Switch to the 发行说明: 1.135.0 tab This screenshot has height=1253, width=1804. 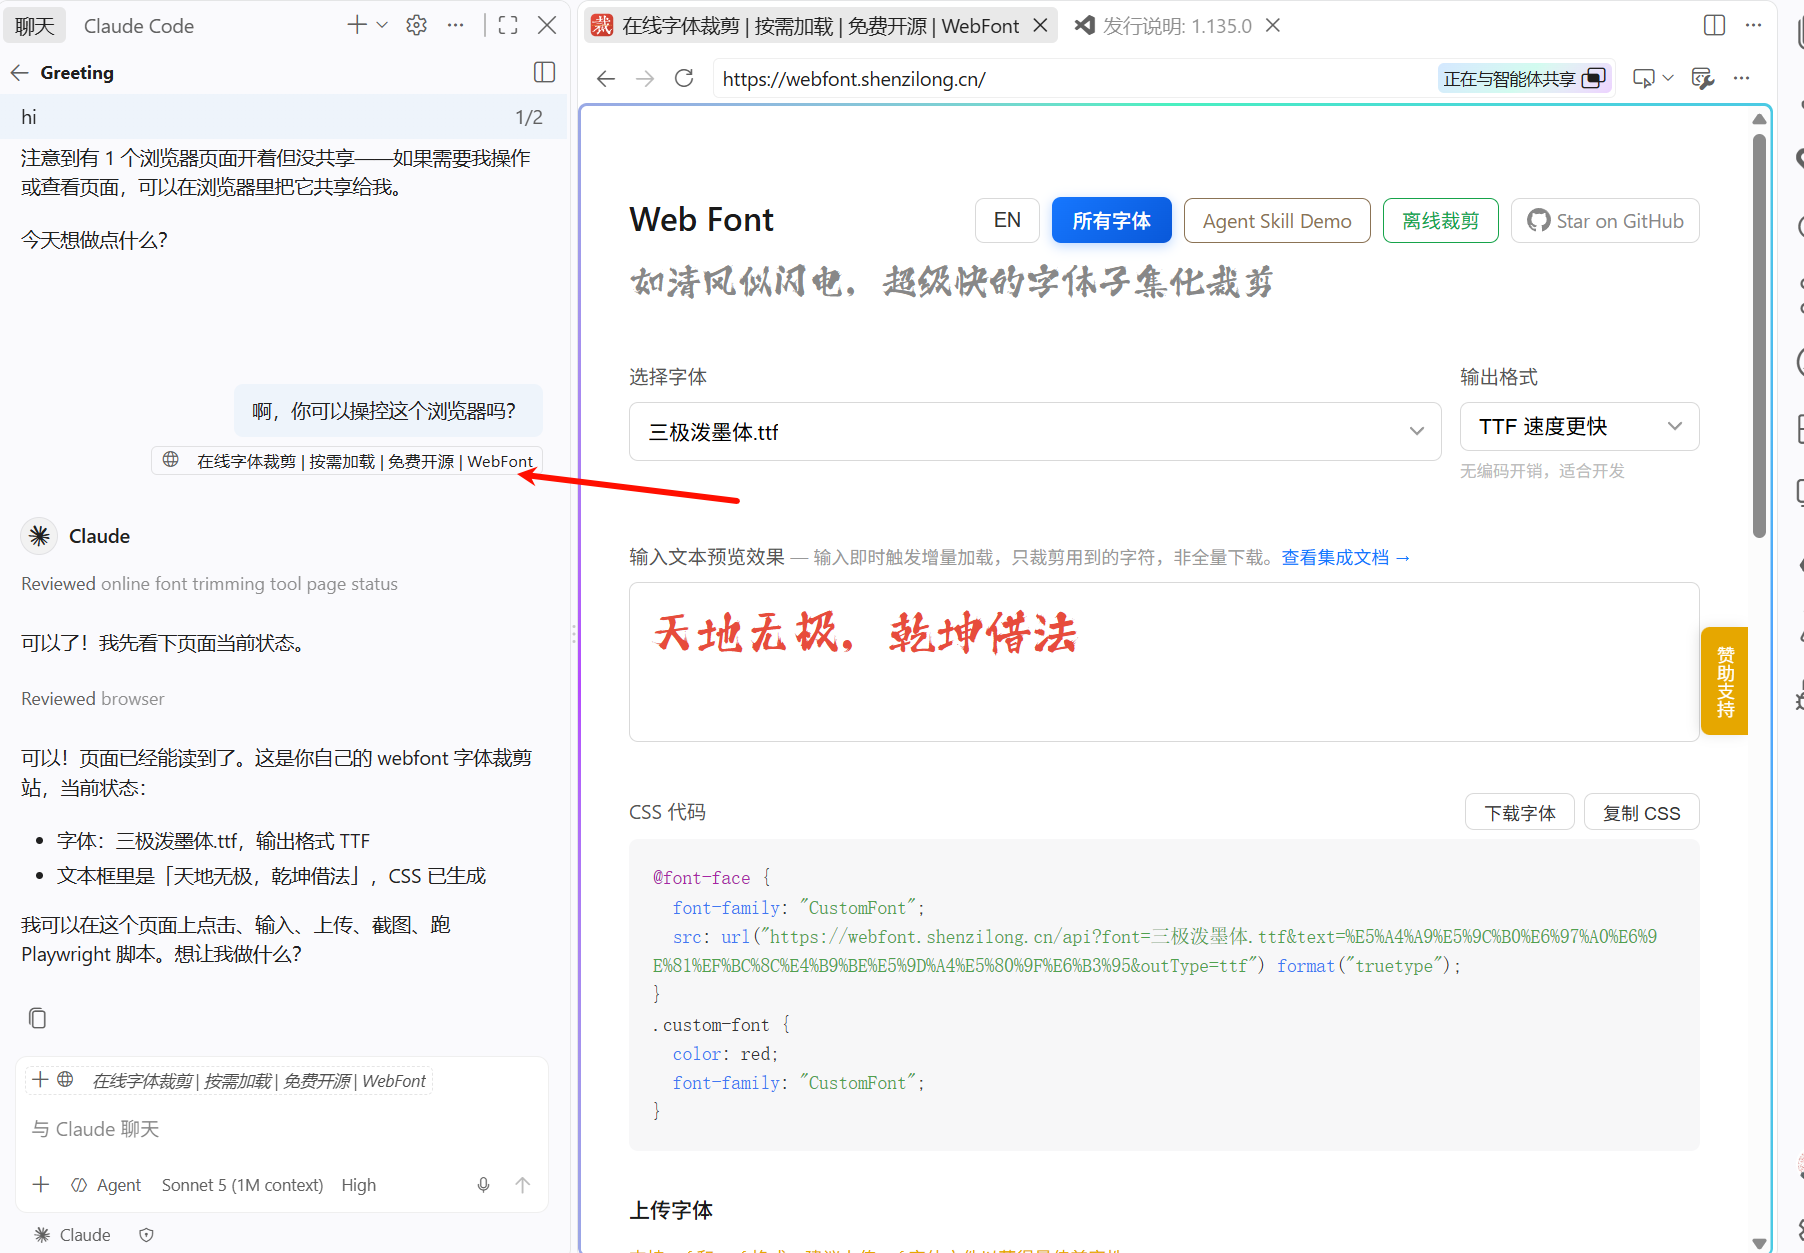pyautogui.click(x=1176, y=25)
